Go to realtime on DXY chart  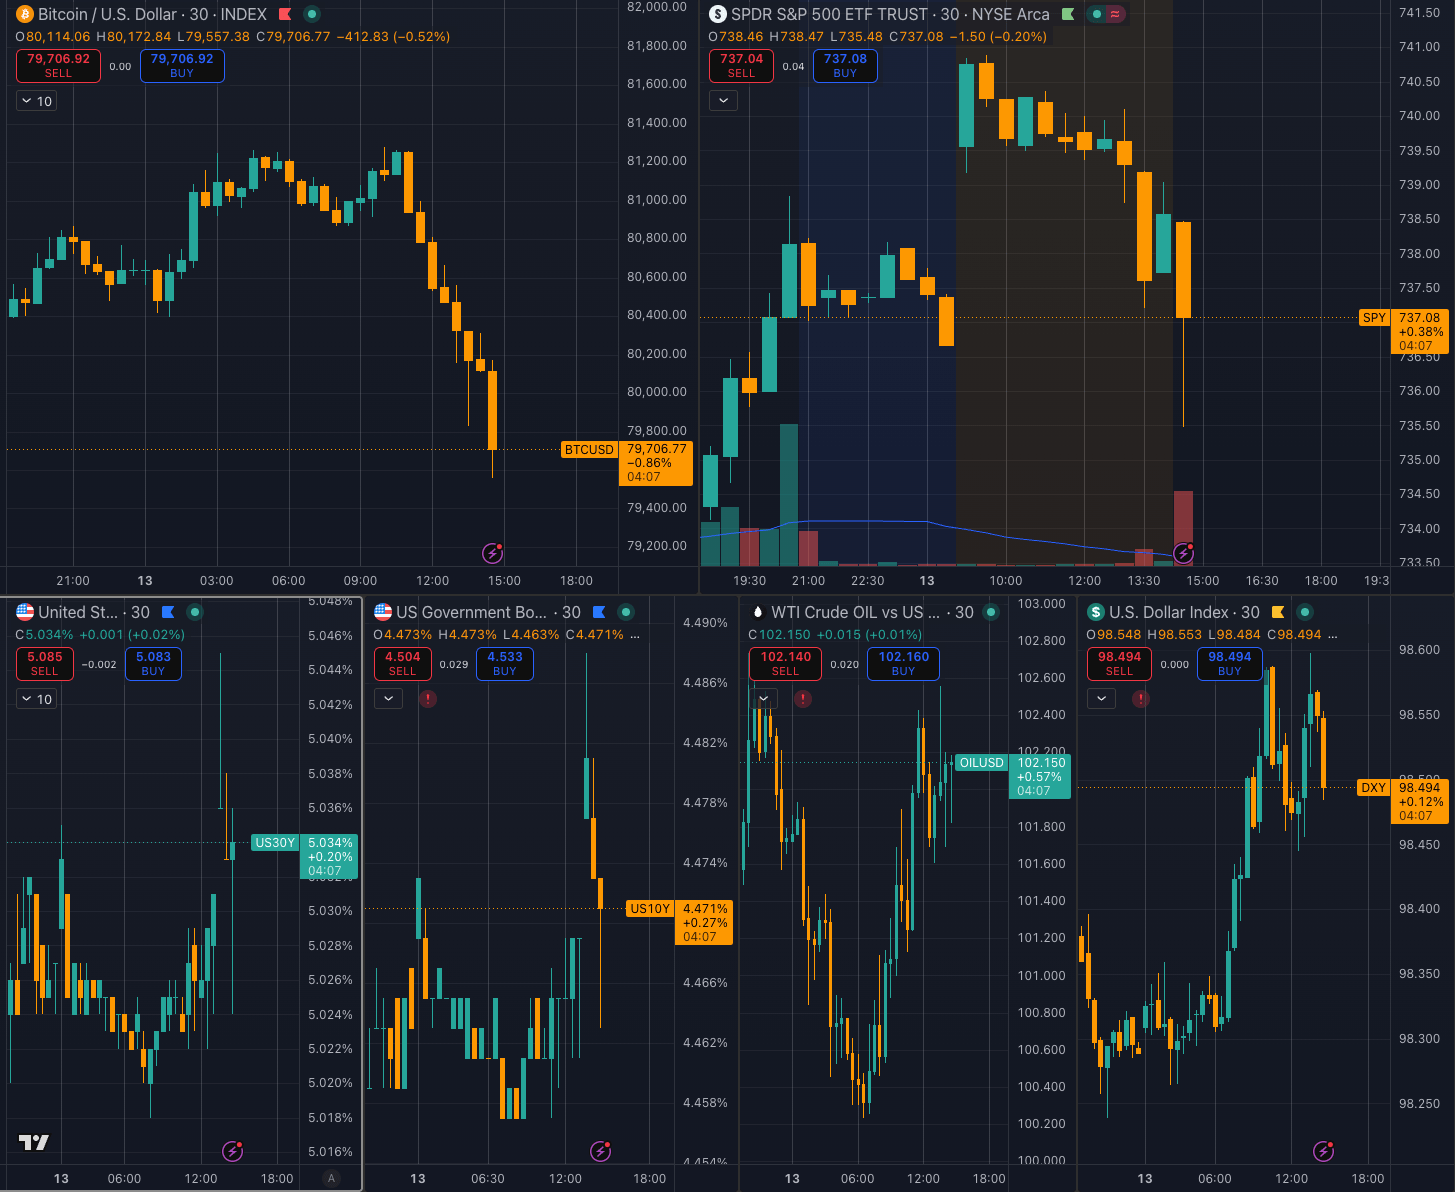1323,1151
